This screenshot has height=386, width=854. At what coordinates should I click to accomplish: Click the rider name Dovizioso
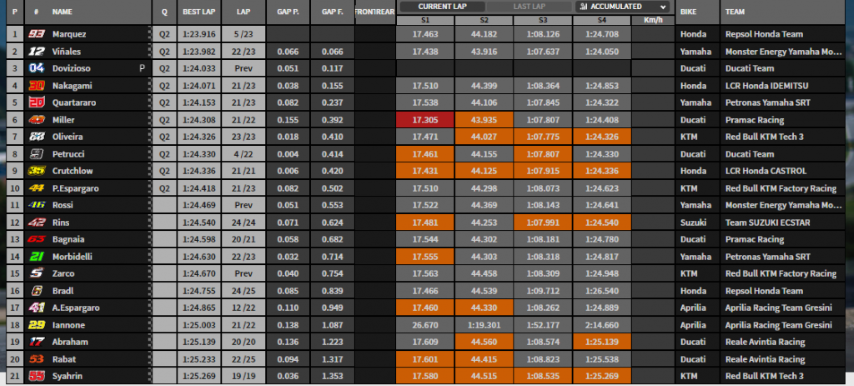[x=71, y=69]
